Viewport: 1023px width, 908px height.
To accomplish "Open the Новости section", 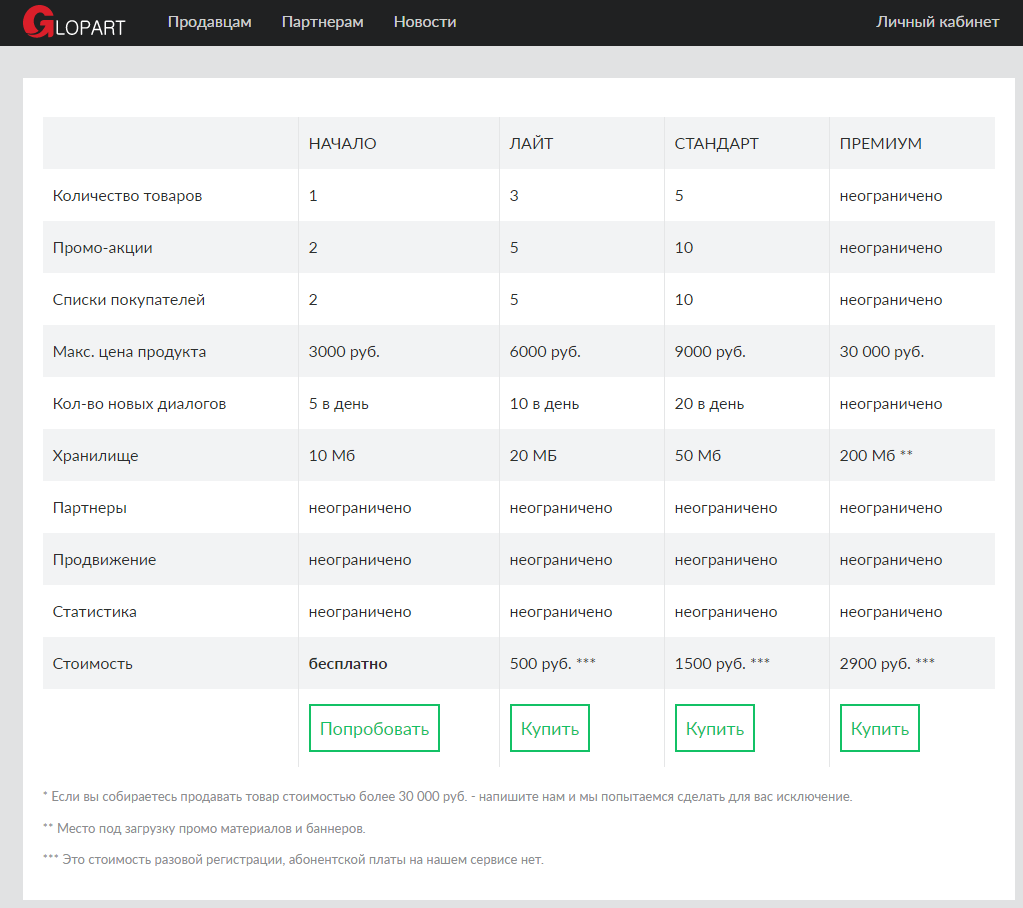I will pos(425,22).
